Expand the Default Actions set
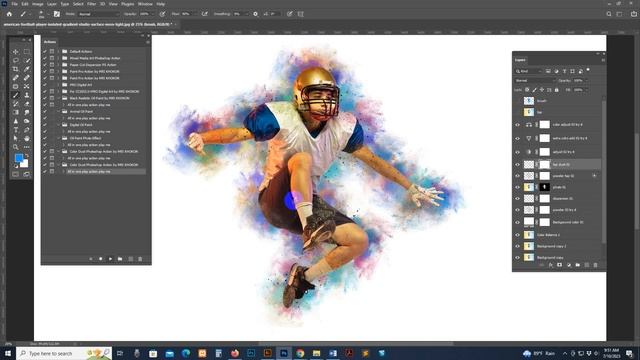This screenshot has width=640, height=360. (x=59, y=51)
